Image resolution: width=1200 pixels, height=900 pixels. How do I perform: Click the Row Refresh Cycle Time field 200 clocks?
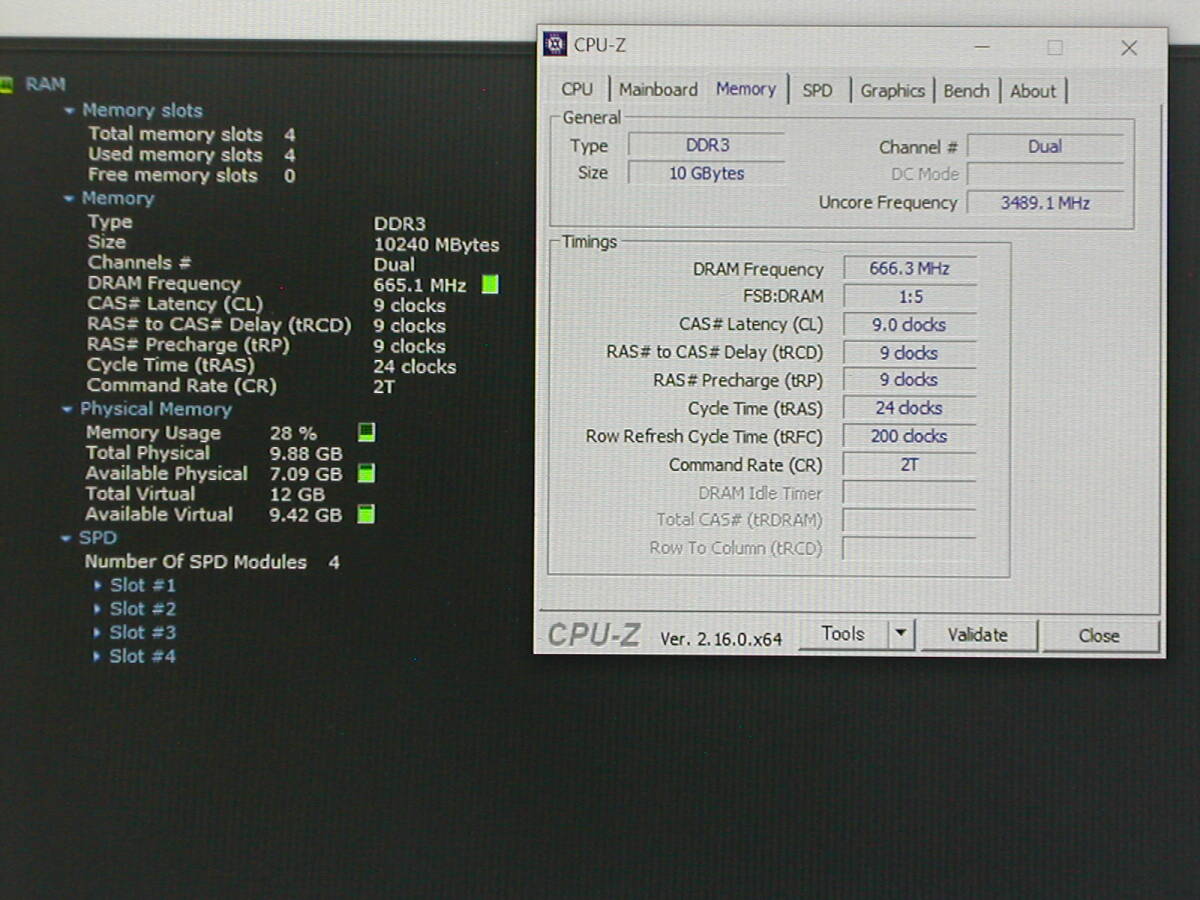pos(909,435)
